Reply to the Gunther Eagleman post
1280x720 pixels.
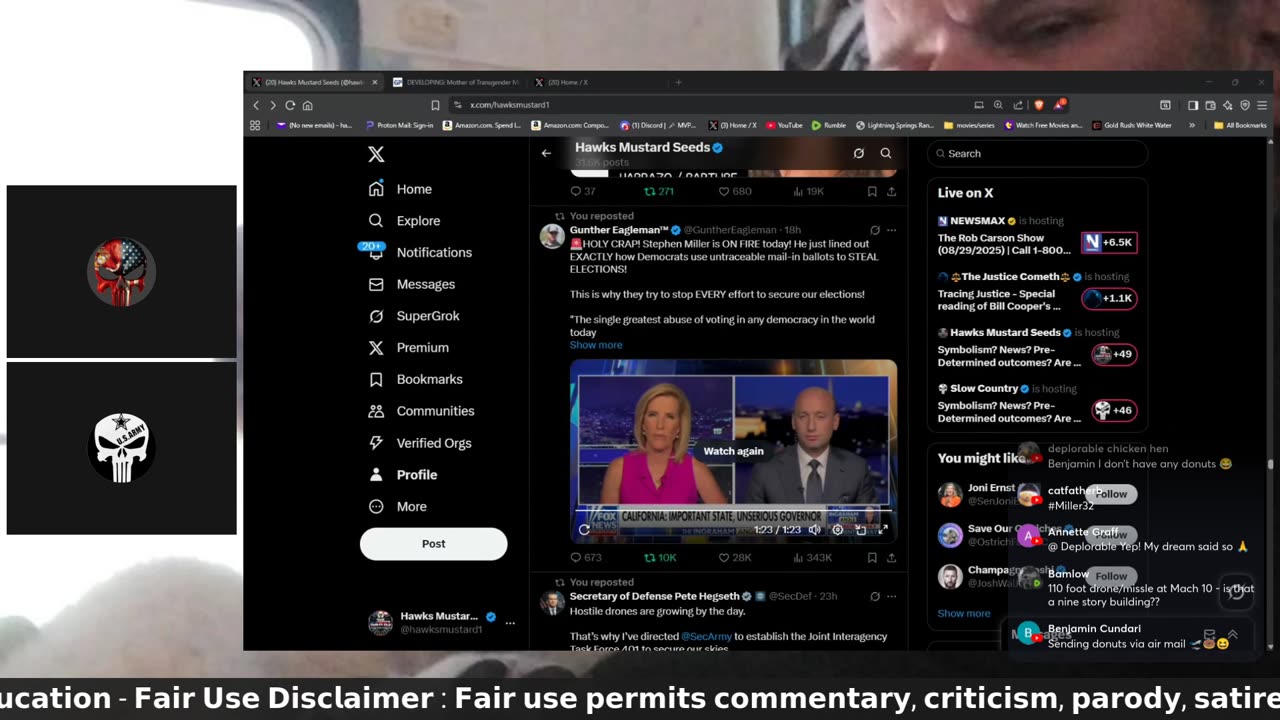[585, 558]
